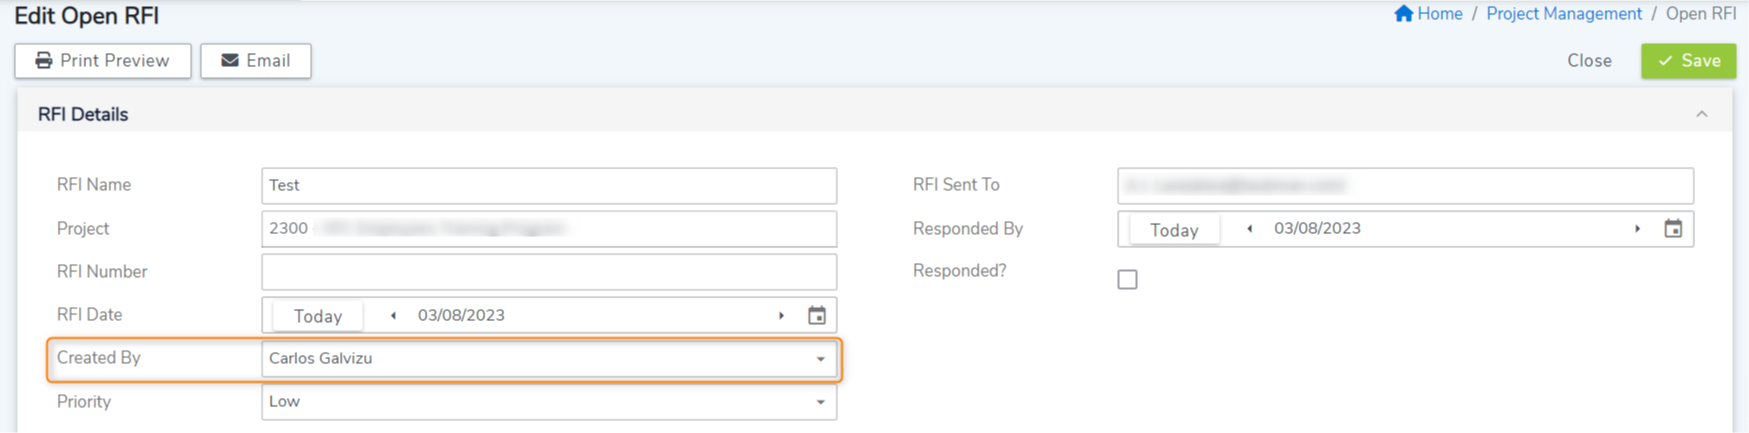
Task: Collapse the RFI Details section chevron
Action: click(x=1702, y=115)
